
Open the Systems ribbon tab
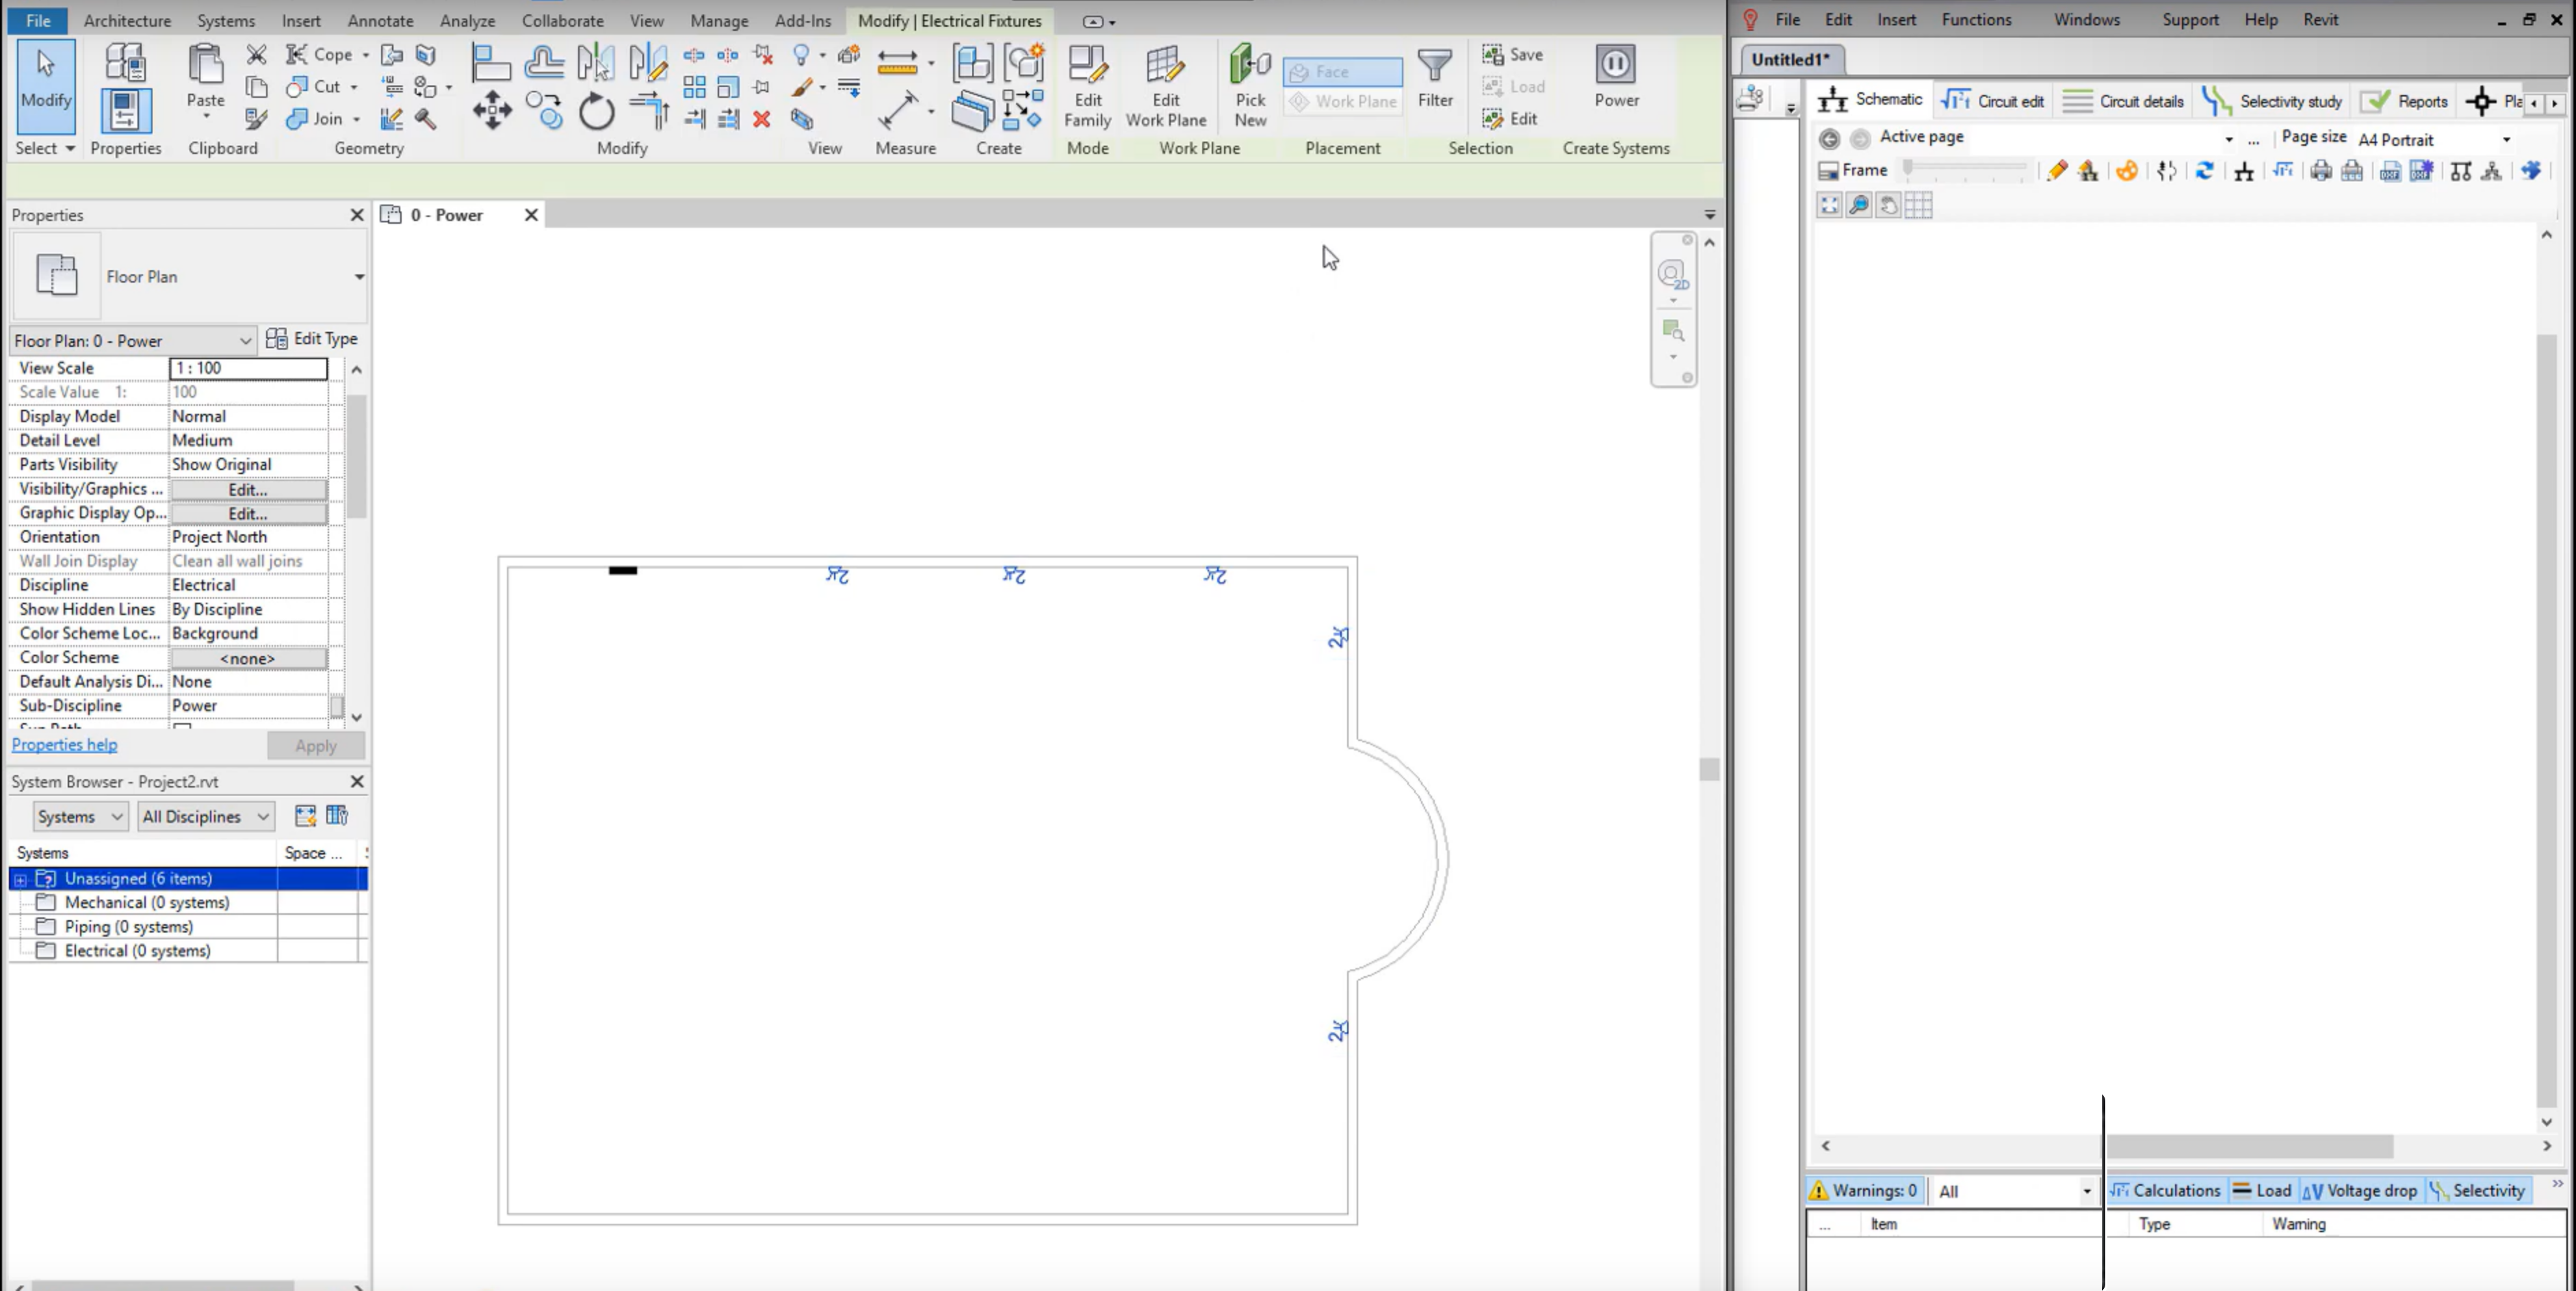point(225,20)
